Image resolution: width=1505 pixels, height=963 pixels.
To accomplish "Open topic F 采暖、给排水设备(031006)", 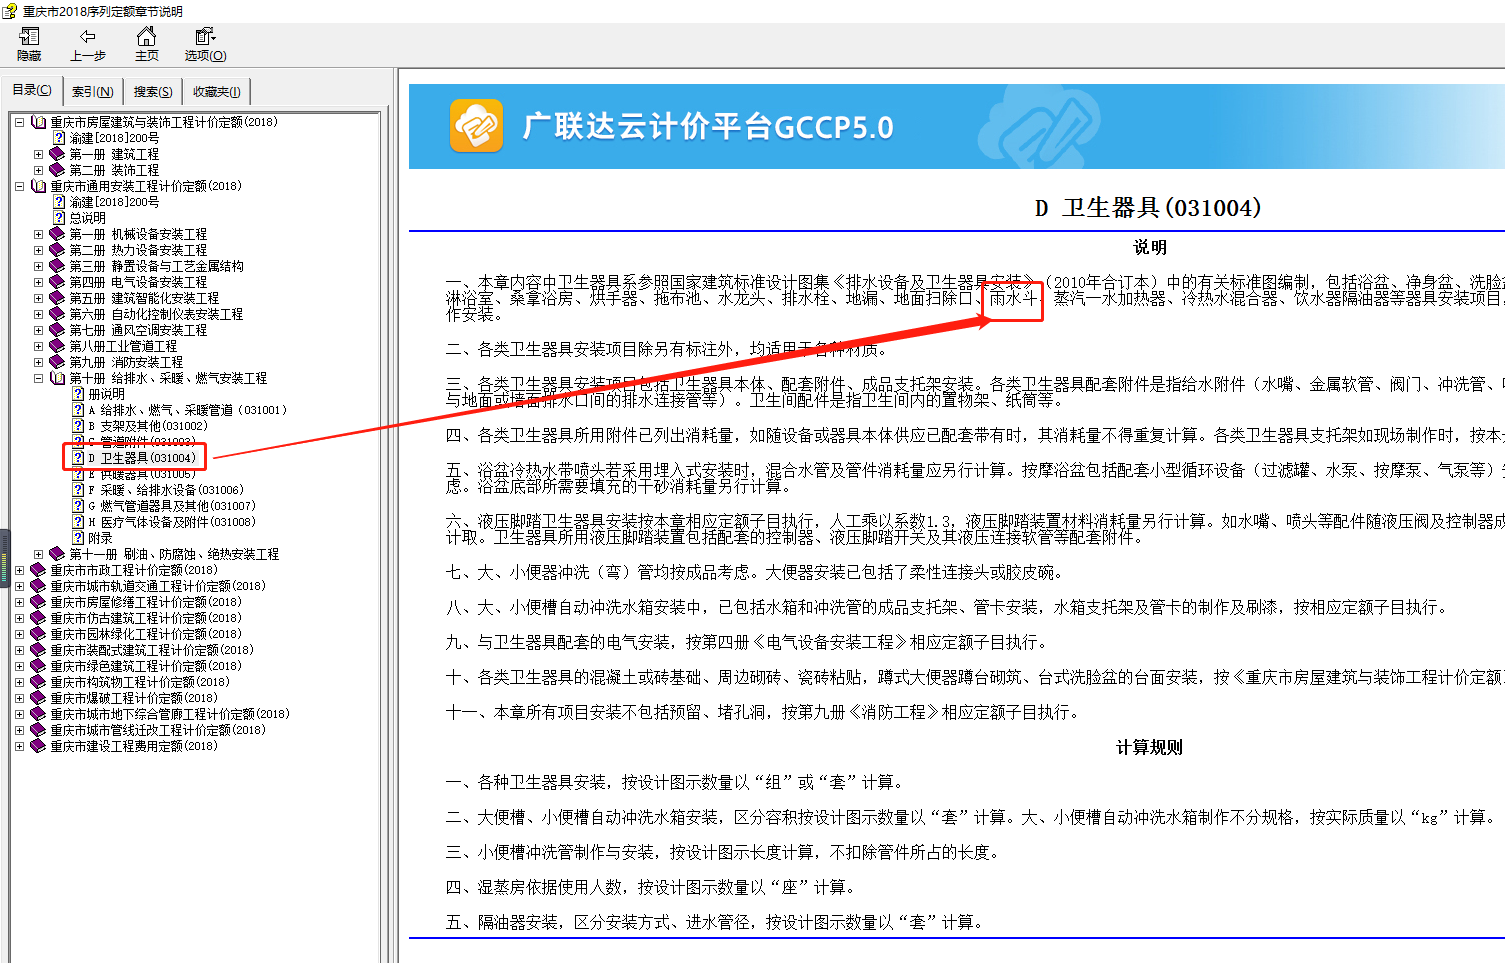I will (x=166, y=490).
